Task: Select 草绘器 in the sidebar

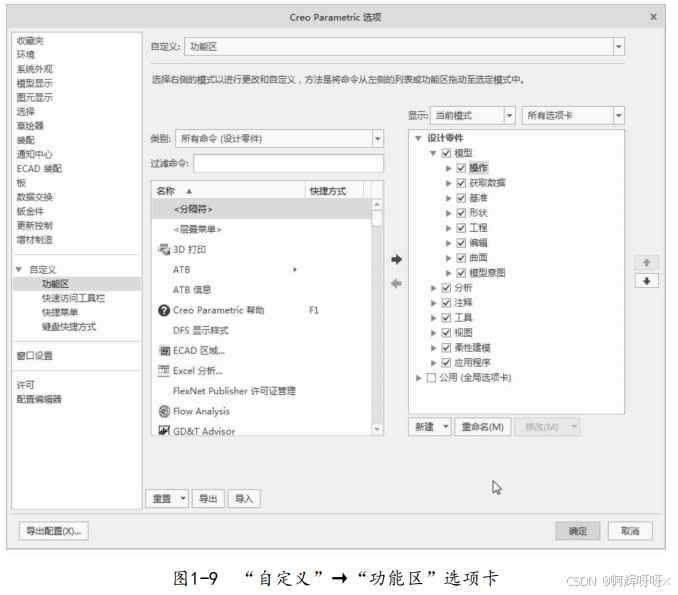Action: [30, 126]
